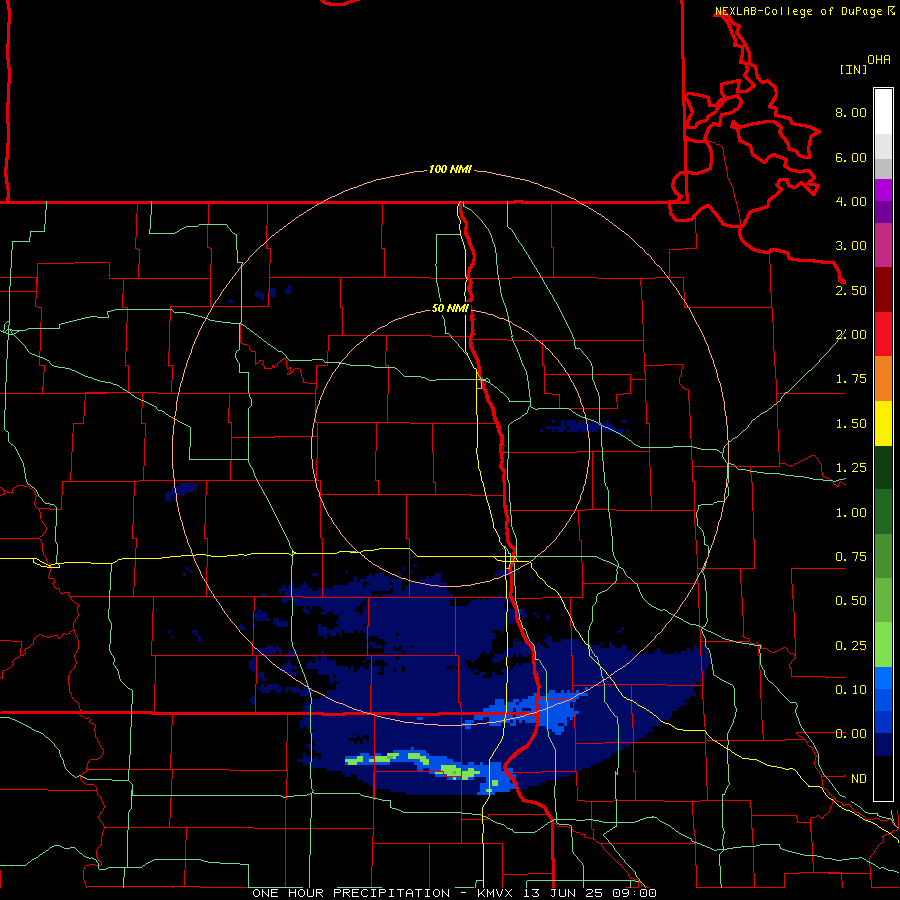Click the 4.00 legend value
900x900 pixels.
(851, 201)
